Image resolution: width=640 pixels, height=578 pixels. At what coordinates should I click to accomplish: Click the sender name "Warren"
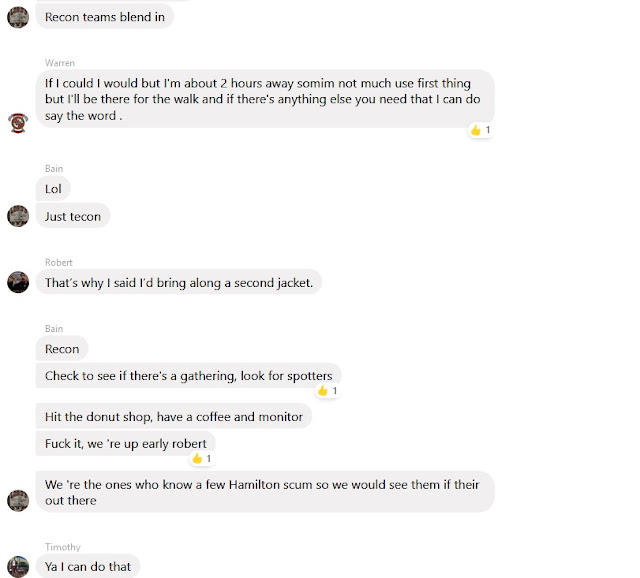pos(59,62)
